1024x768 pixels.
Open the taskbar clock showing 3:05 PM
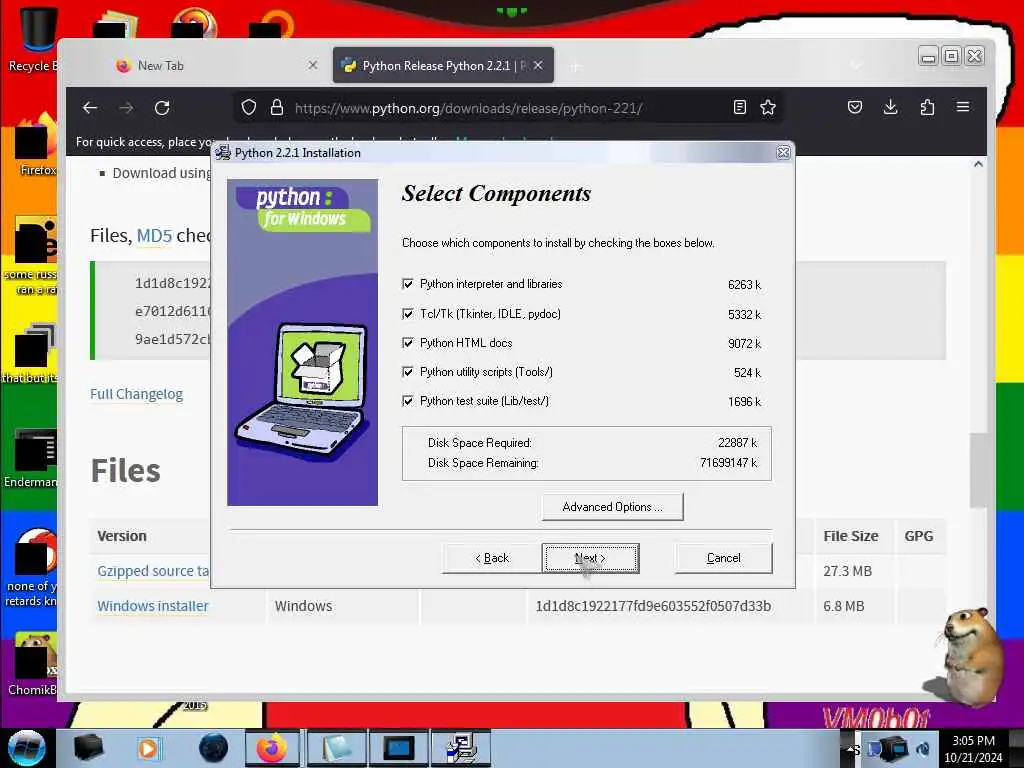[973, 749]
